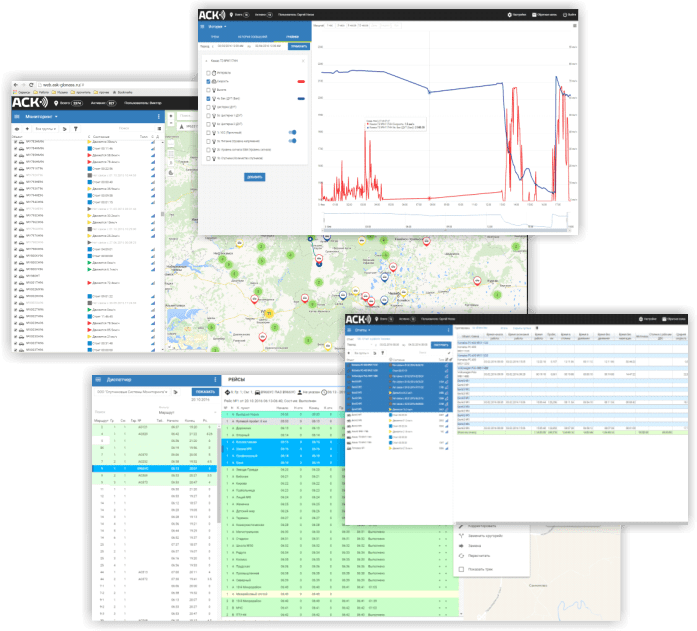This screenshot has width=697, height=631.
Task: Click the browser address bar
Action: tap(116, 84)
